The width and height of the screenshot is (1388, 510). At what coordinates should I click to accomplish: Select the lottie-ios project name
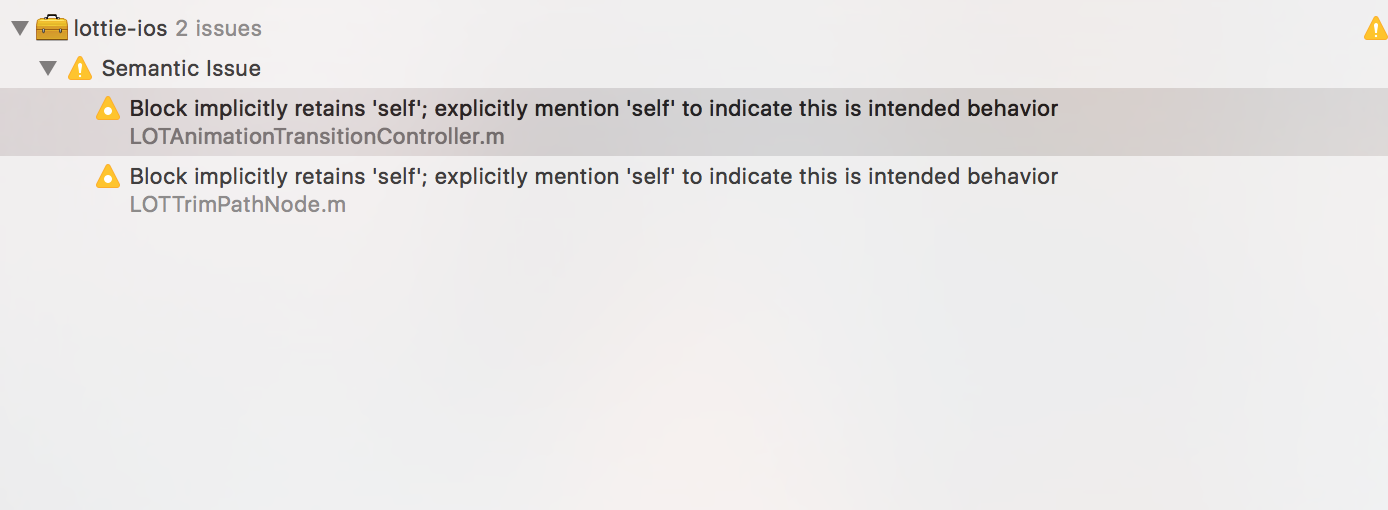pos(121,28)
